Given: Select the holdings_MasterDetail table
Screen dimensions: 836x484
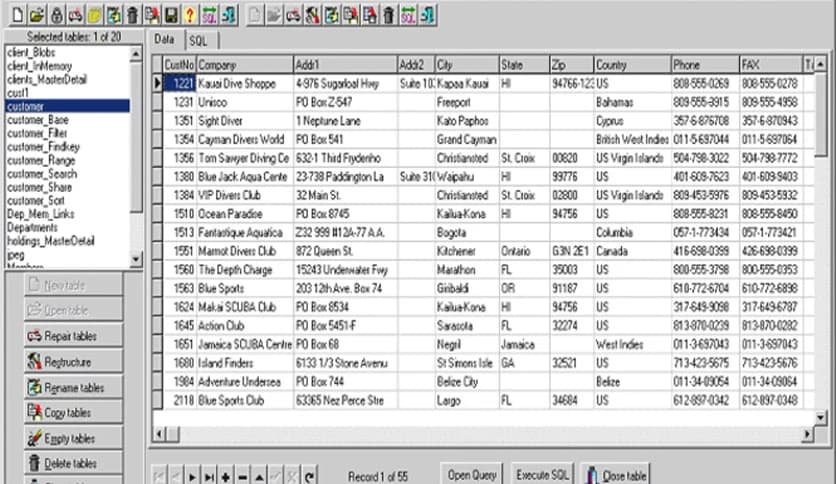Looking at the screenshot, I should pos(68,241).
